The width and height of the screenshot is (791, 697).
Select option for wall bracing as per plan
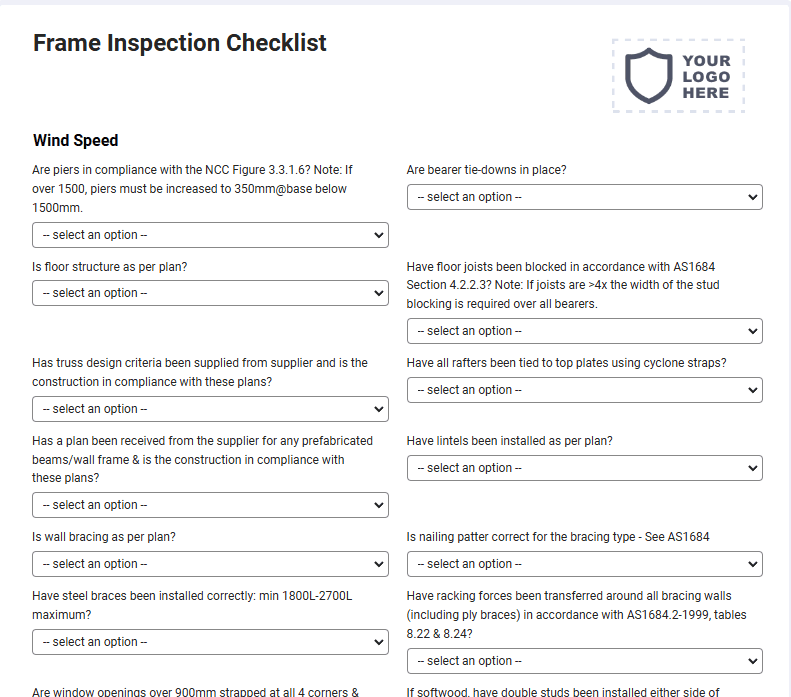(x=210, y=564)
